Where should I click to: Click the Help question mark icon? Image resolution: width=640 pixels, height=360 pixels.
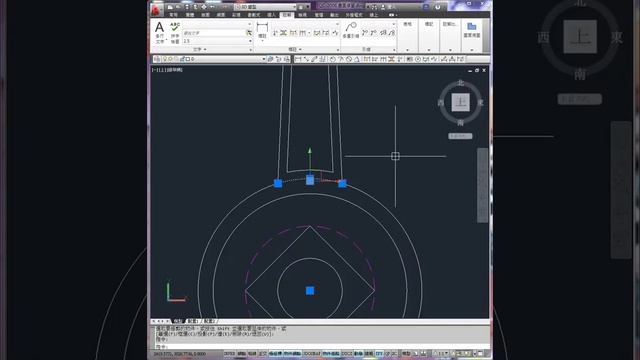(x=438, y=7)
